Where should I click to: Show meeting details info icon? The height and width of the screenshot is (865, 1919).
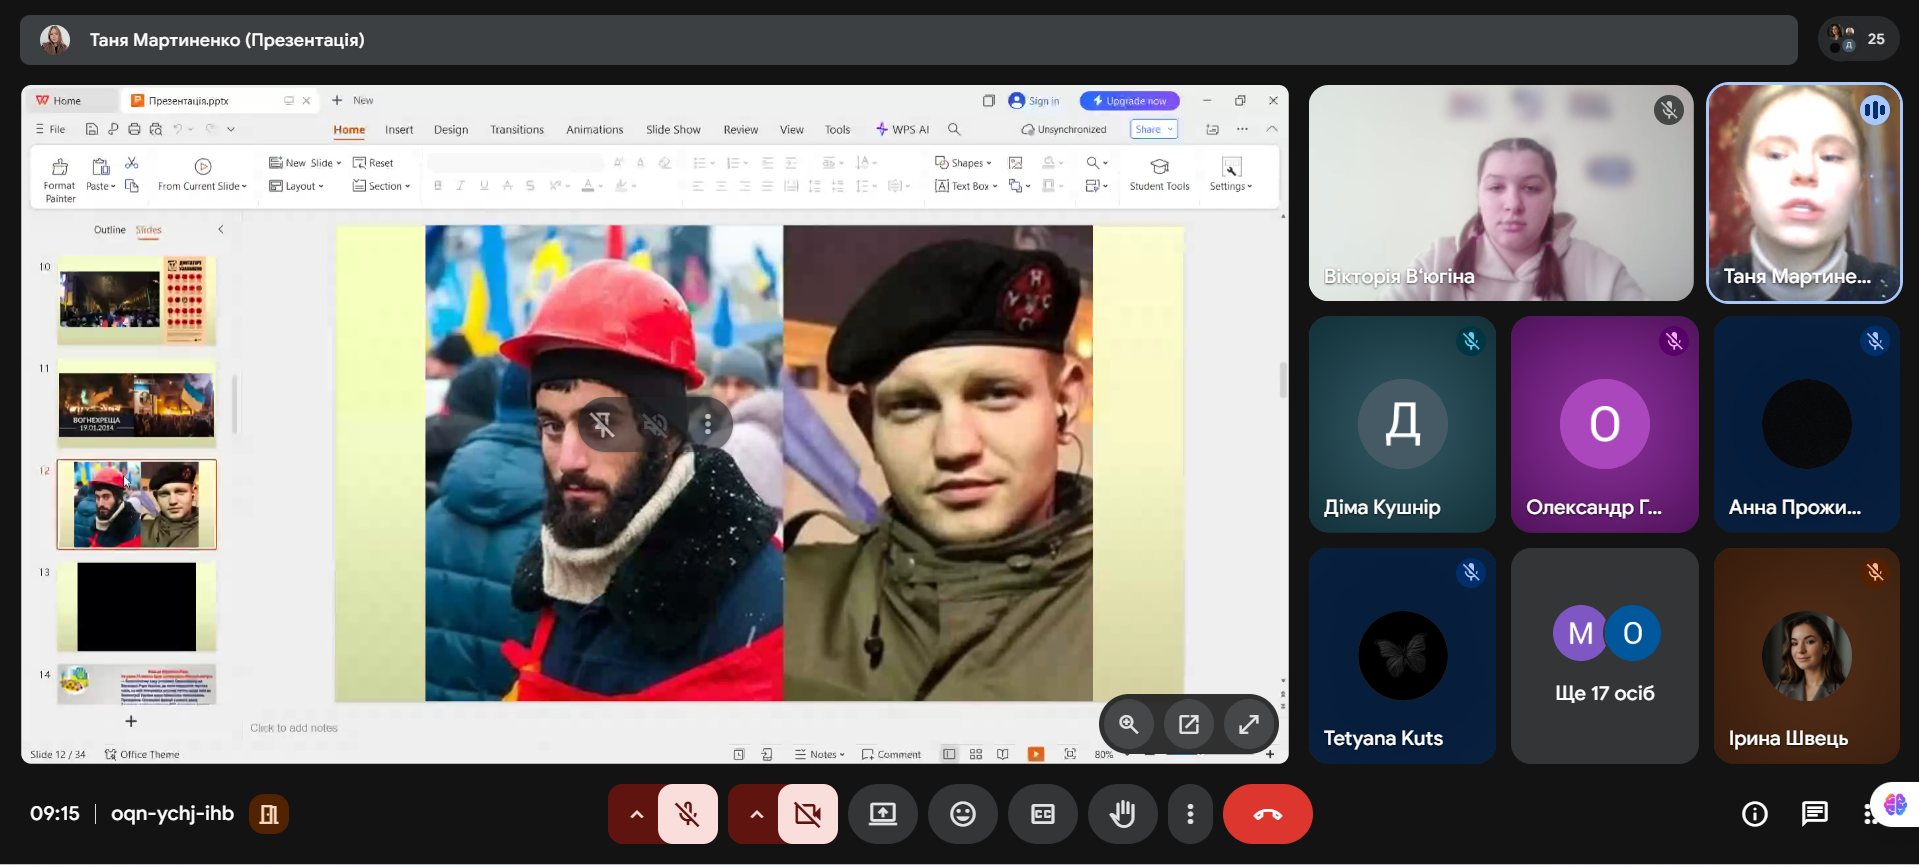pyautogui.click(x=1754, y=814)
